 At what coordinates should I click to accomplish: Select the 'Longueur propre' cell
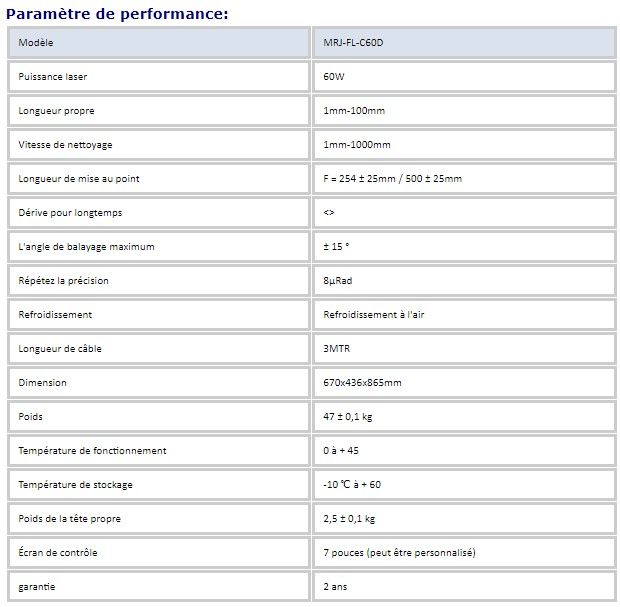coord(56,111)
